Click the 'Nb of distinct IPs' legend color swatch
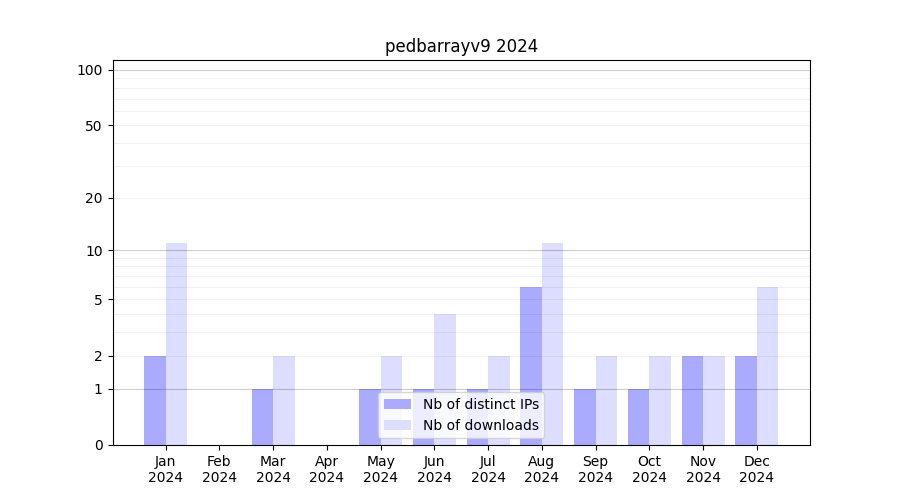The width and height of the screenshot is (900, 500). click(x=397, y=404)
